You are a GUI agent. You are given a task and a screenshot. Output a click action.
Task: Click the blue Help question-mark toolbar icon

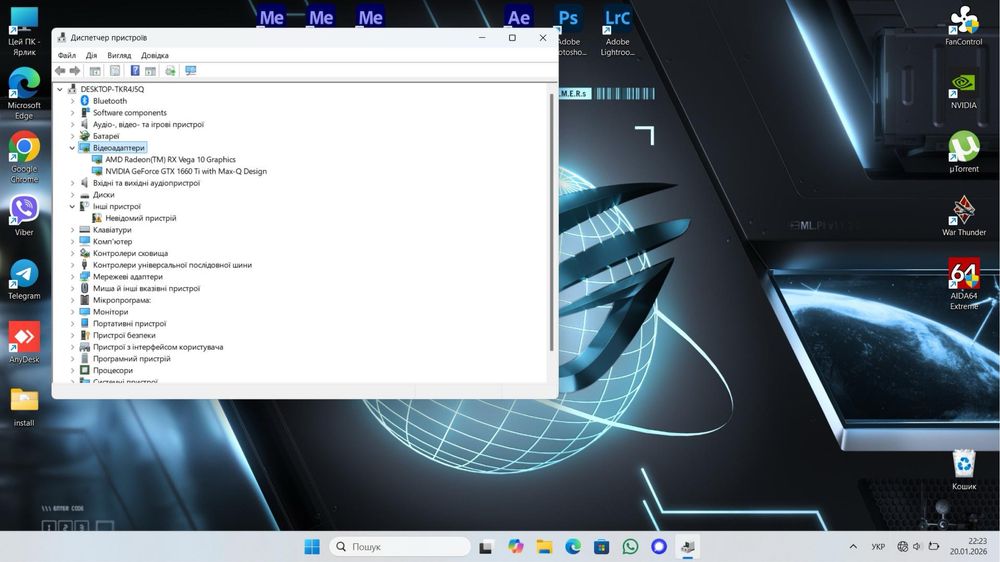click(135, 71)
